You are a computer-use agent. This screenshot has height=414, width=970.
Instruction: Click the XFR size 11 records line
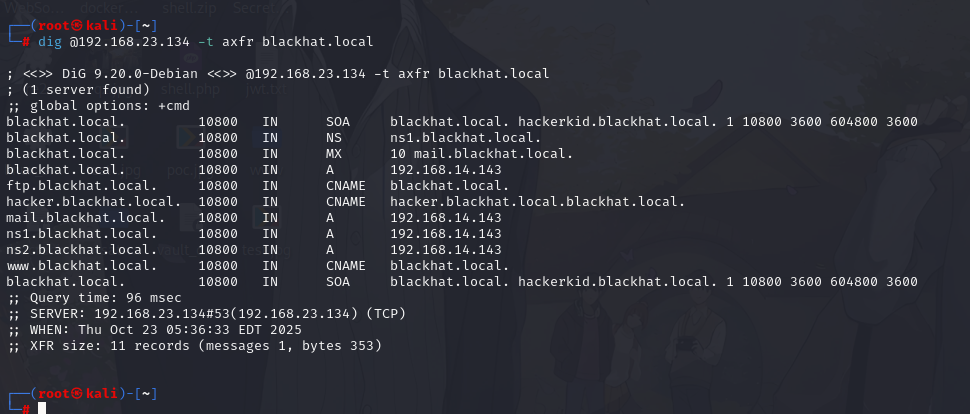coord(193,345)
